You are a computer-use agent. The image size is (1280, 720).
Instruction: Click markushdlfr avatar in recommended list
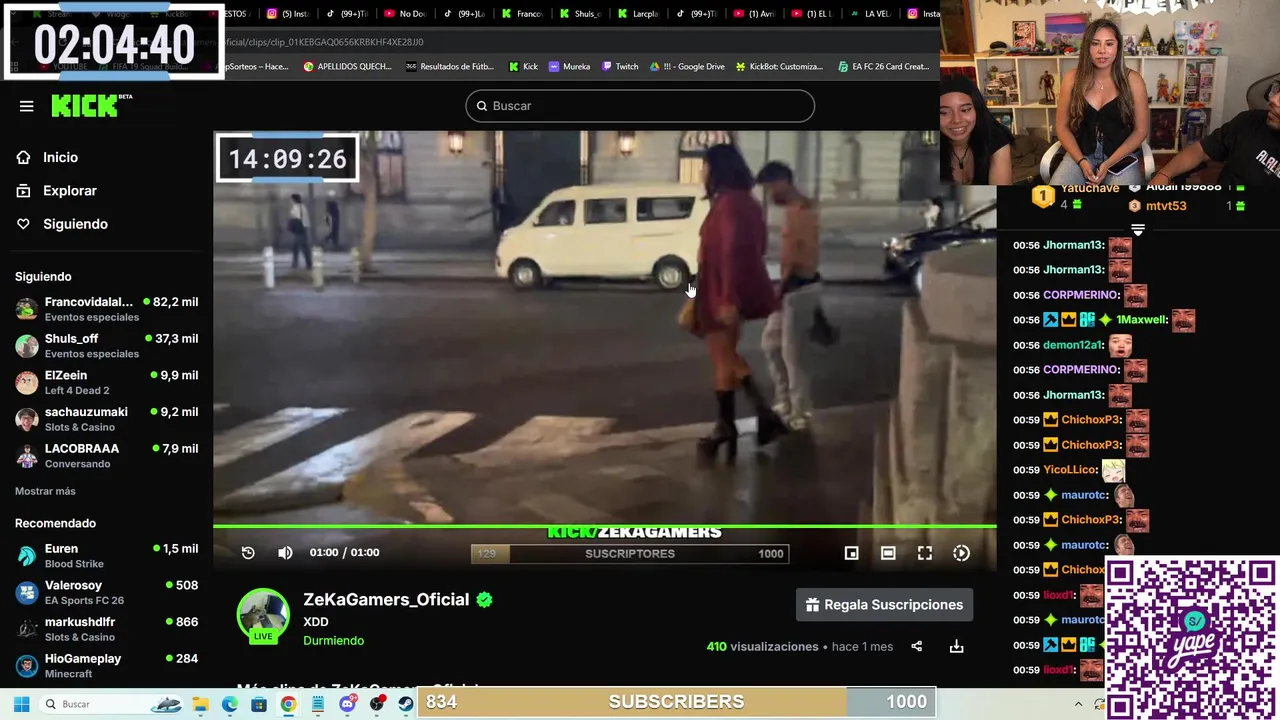tap(27, 629)
